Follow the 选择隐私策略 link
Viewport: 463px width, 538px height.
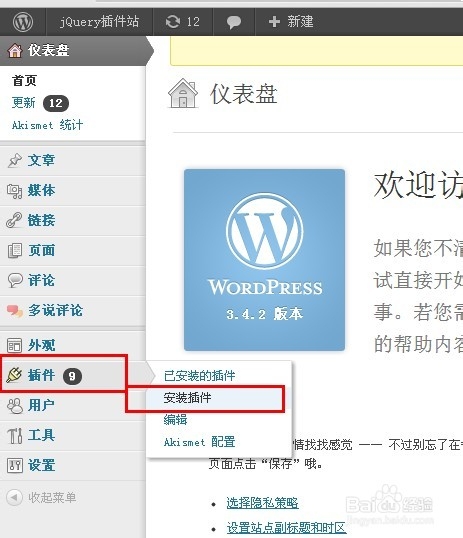262,503
